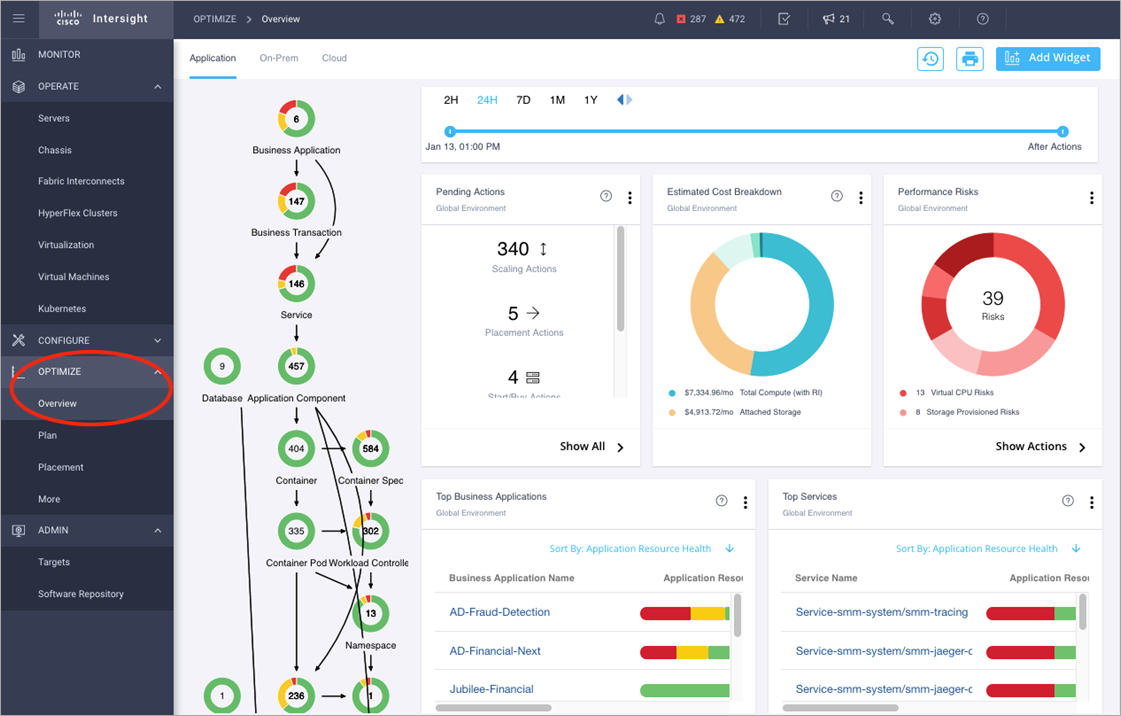Open the Jubilee-Financial application link

click(x=491, y=690)
